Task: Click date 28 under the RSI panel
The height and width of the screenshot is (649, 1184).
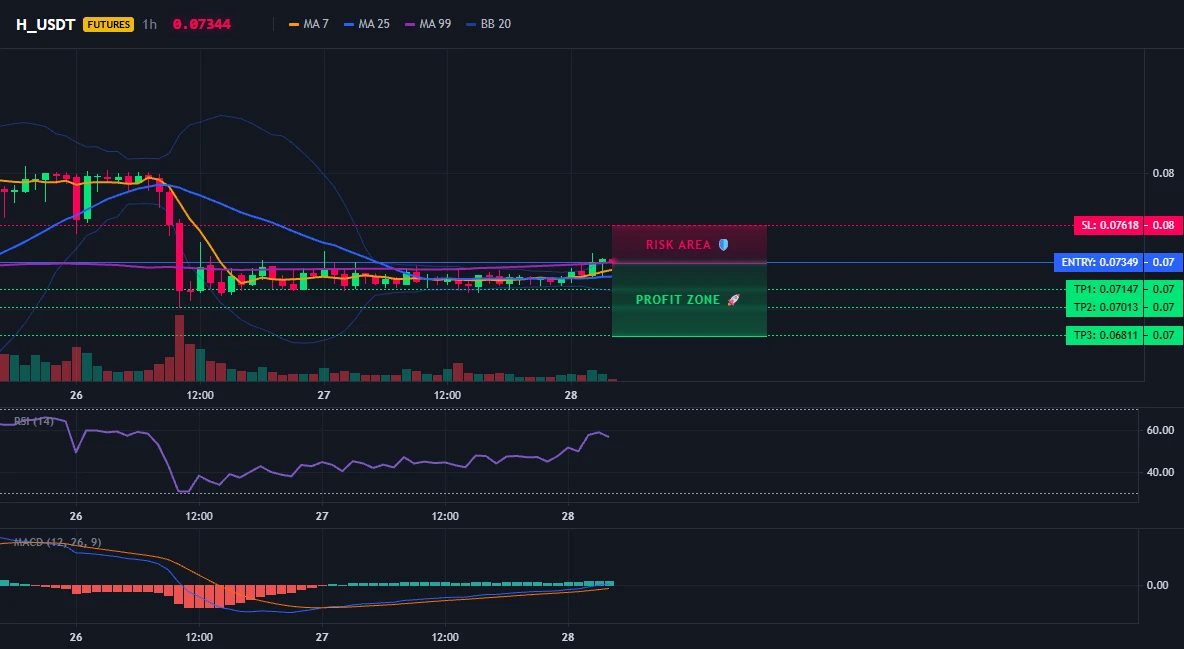Action: tap(568, 516)
